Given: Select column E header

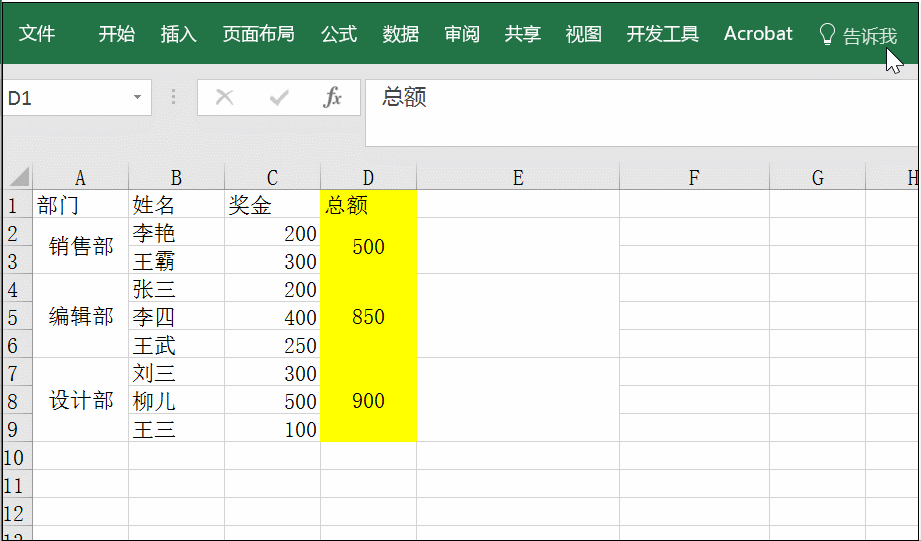Looking at the screenshot, I should (x=518, y=177).
